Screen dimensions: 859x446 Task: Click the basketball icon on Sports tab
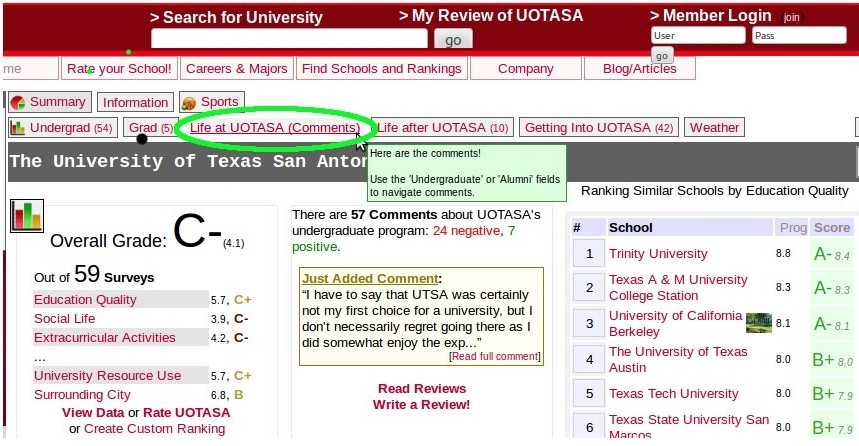[189, 103]
